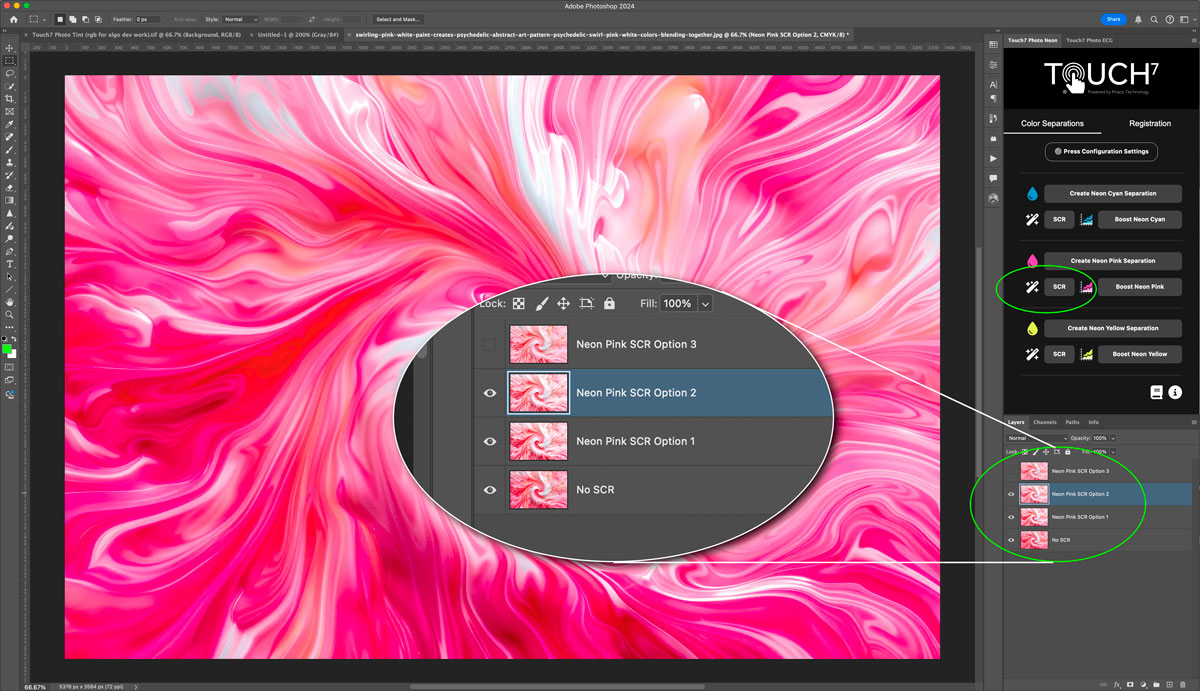
Task: Open the Touch7 book guide icon
Action: tap(1157, 393)
